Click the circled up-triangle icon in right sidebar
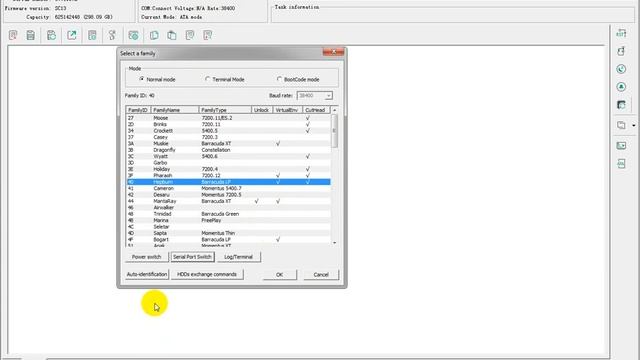The image size is (640, 360). click(621, 87)
